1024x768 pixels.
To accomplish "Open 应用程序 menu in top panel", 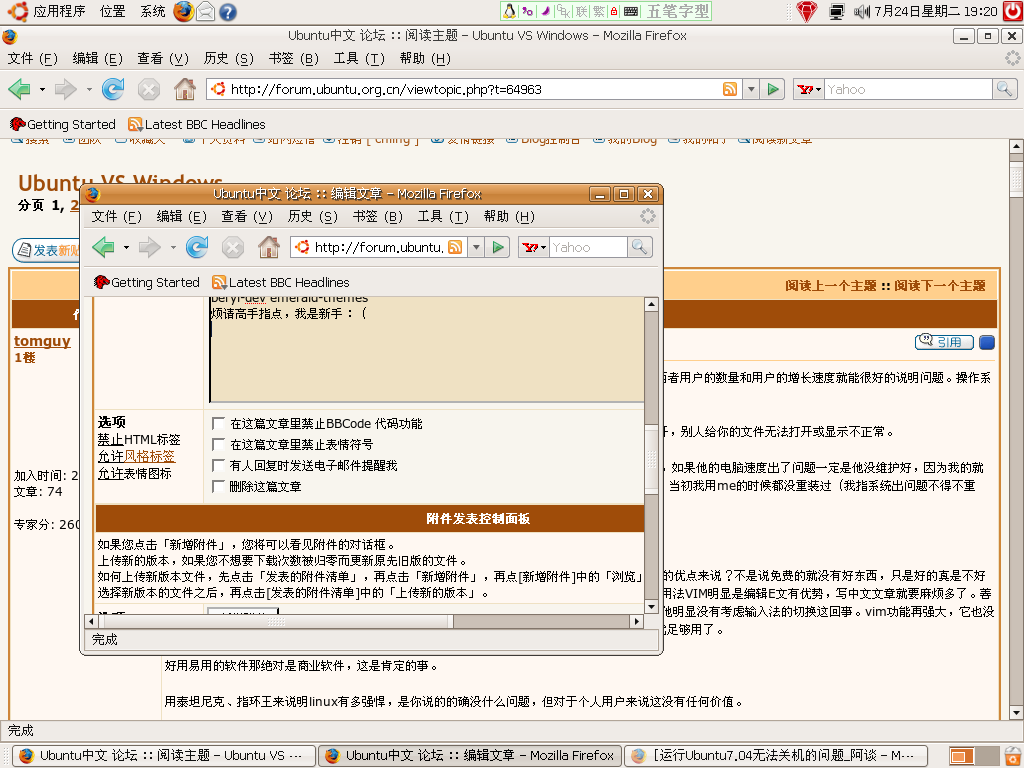I will click(59, 11).
